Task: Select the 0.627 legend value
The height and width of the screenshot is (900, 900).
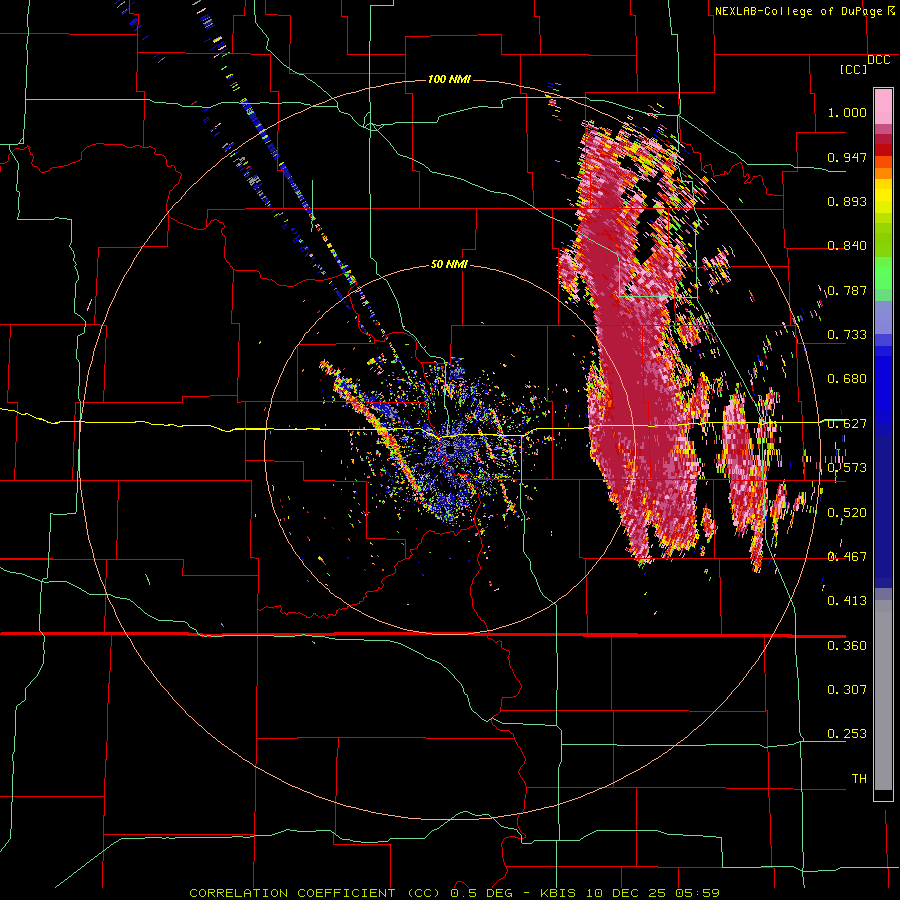Action: (x=847, y=424)
